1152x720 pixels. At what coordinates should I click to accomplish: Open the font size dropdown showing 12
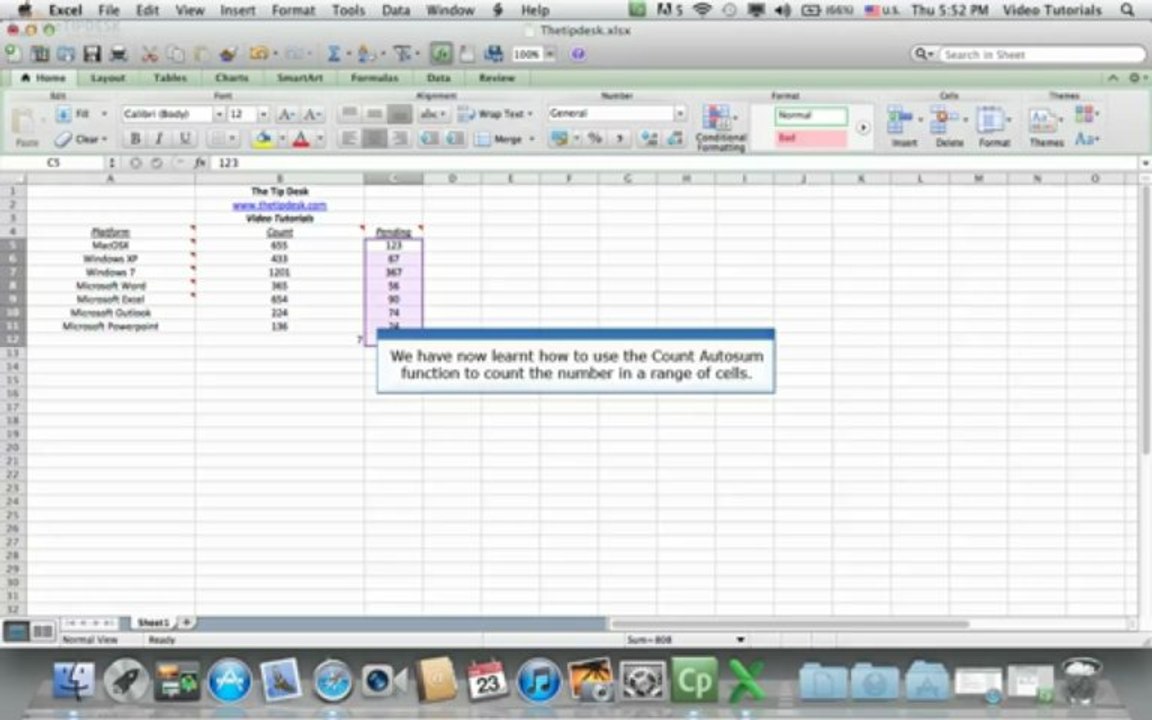click(x=263, y=114)
